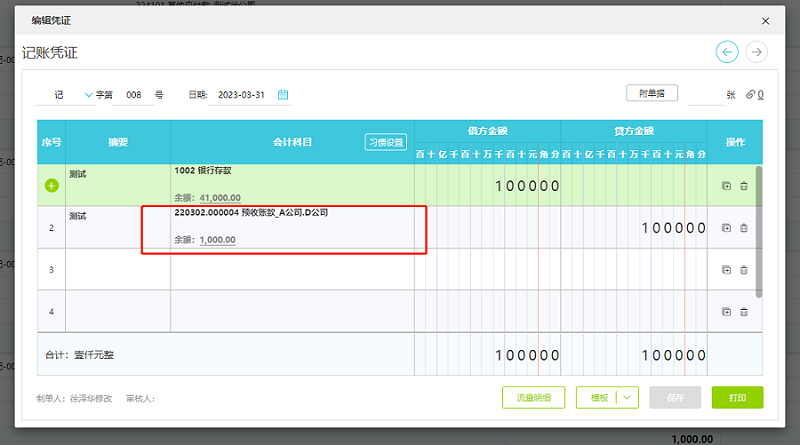Insert row icon for row 4
Image resolution: width=800 pixels, height=445 pixels.
pyautogui.click(x=727, y=311)
